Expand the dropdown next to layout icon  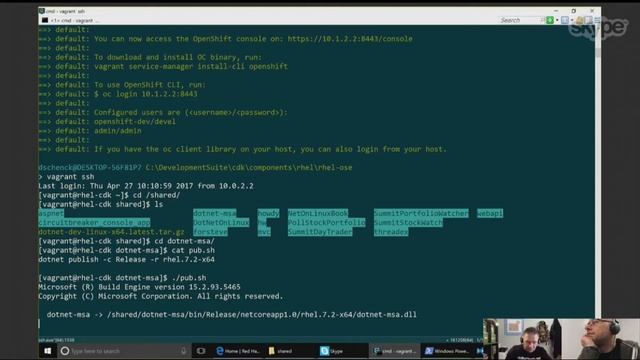[572, 20]
